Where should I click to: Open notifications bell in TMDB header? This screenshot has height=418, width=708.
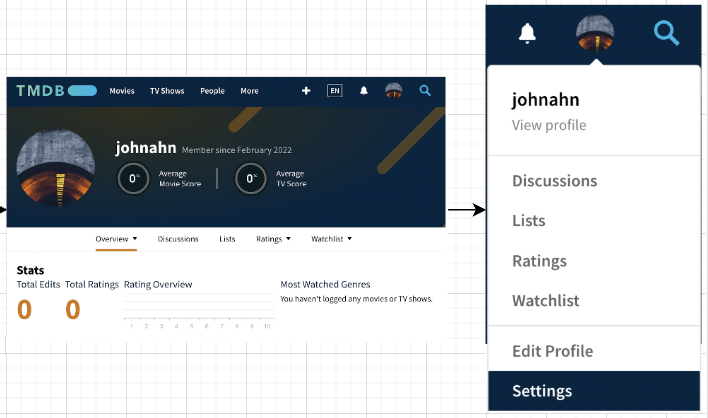coord(364,91)
